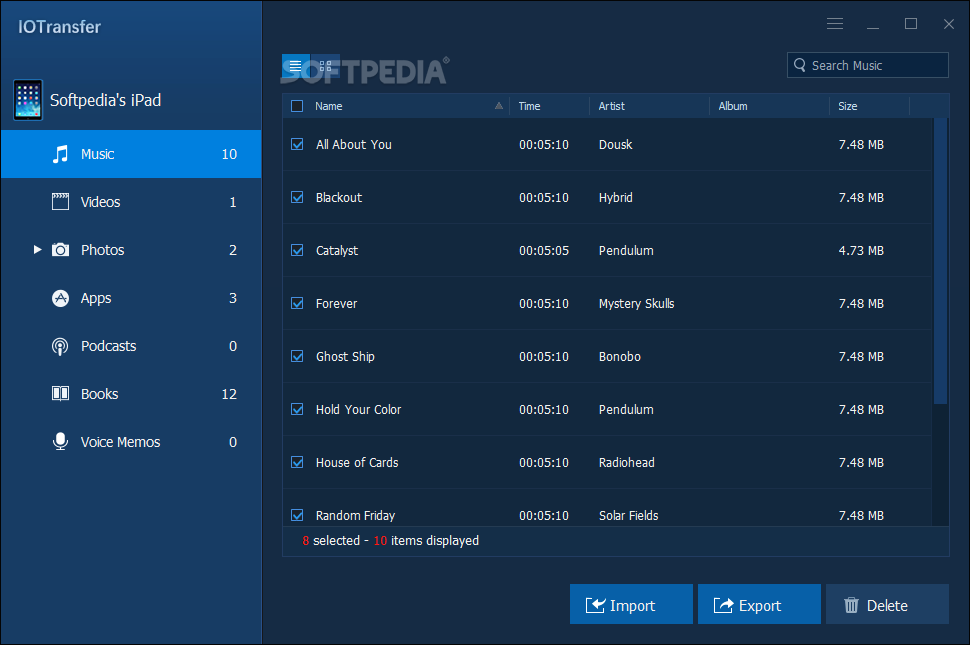Expand the Photos tree arrow
This screenshot has width=970, height=645.
click(37, 250)
